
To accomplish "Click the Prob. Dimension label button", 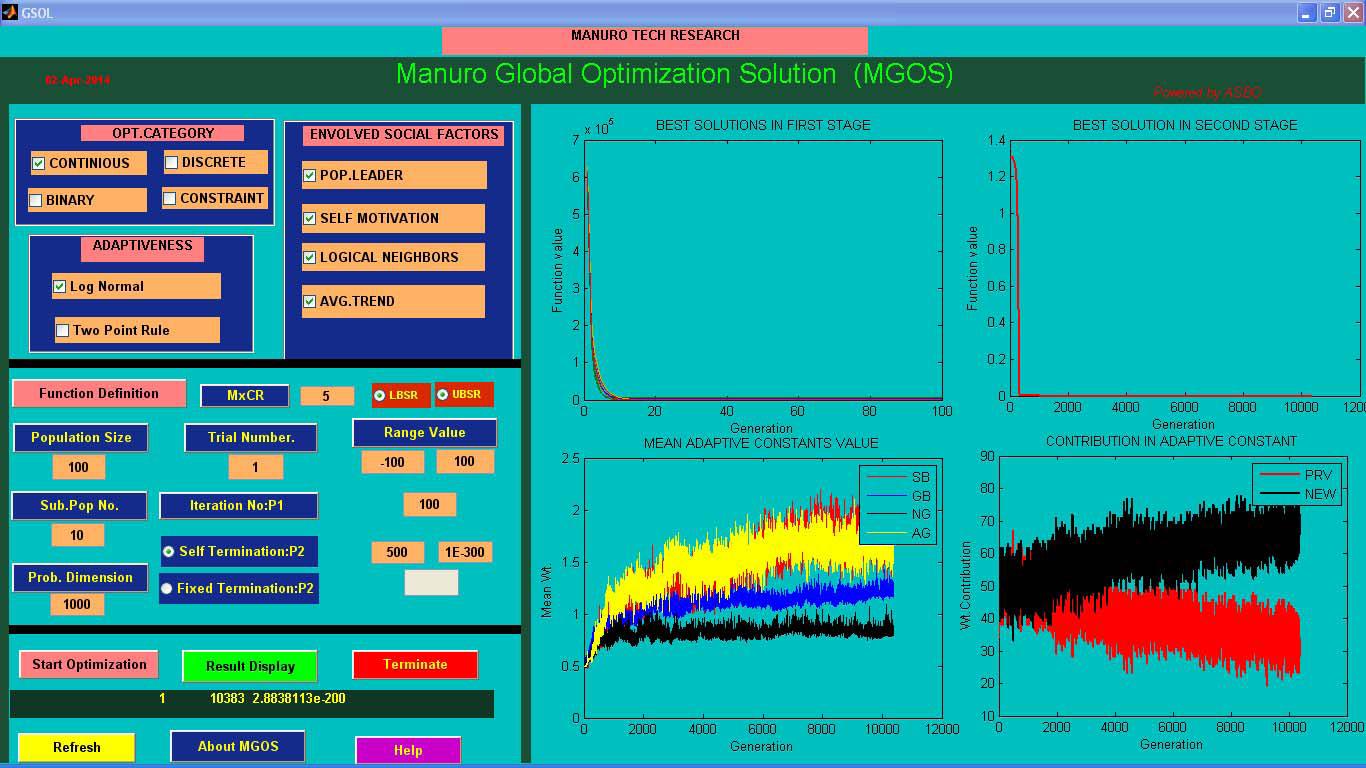I will [80, 577].
